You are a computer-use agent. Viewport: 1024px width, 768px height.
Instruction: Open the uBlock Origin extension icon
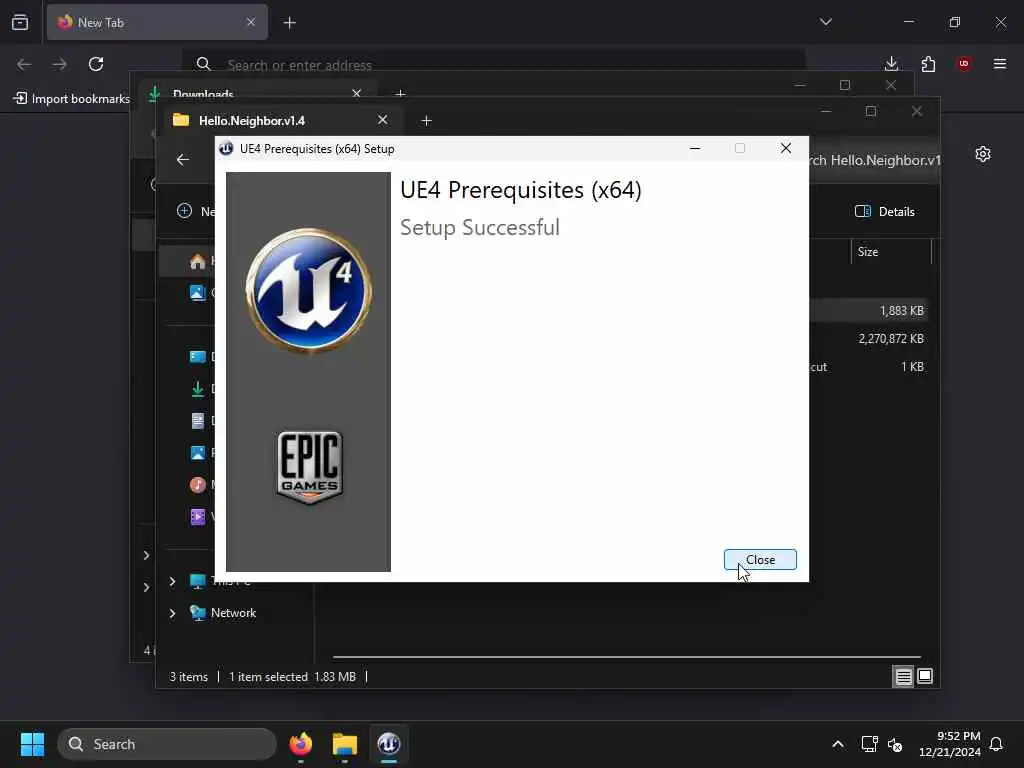tap(964, 64)
